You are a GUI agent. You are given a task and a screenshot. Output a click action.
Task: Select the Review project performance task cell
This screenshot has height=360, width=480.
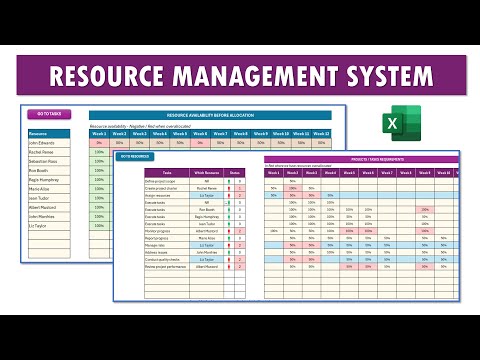(x=167, y=267)
